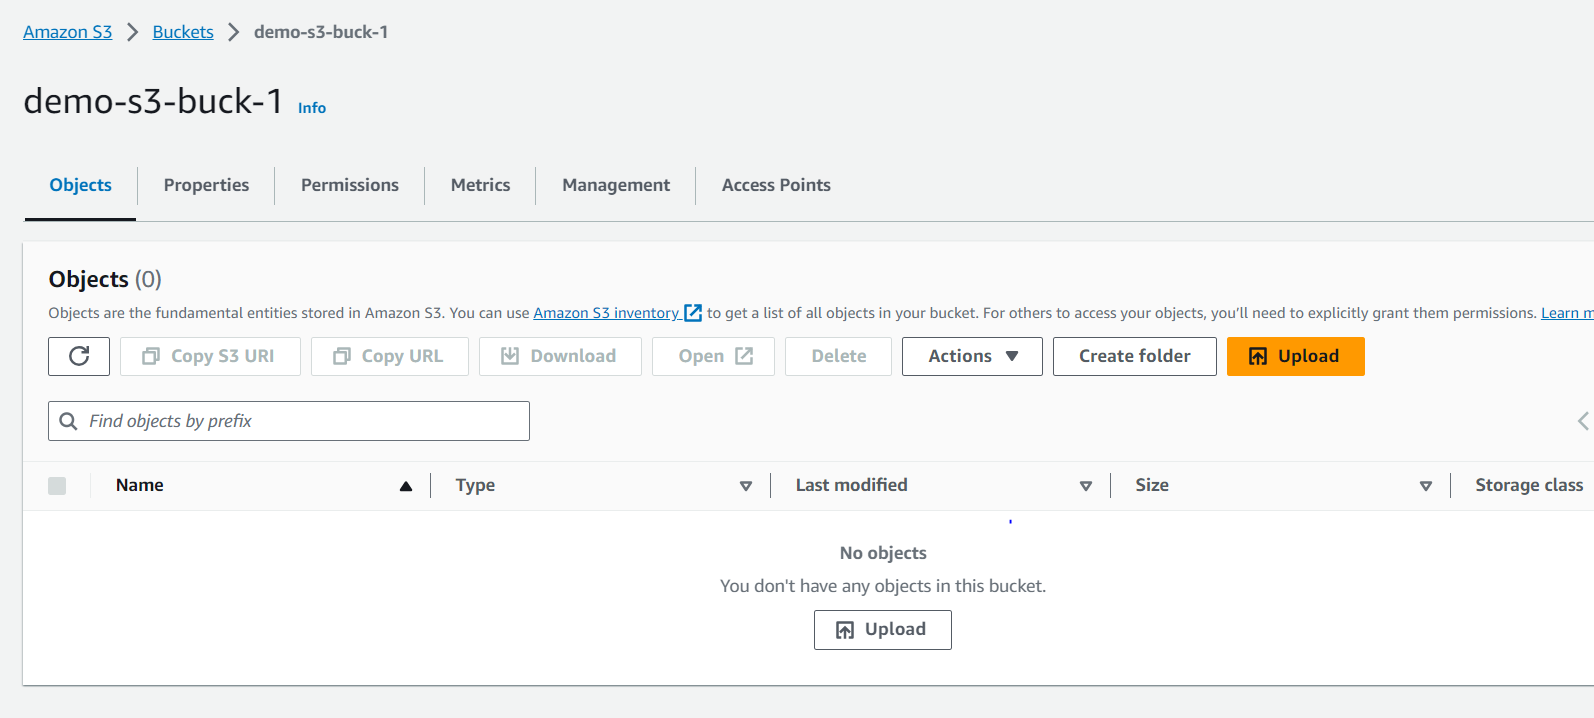1594x718 pixels.
Task: Click the search magnifier icon in prefix field
Action: (x=68, y=421)
